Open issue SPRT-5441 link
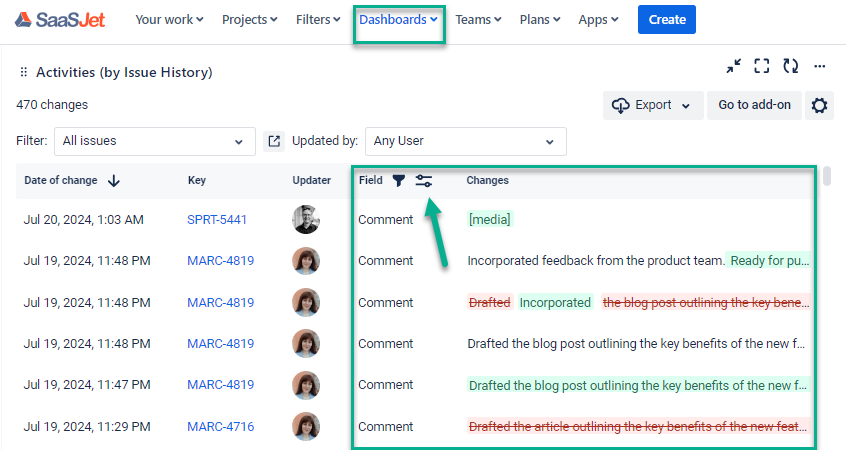 click(x=217, y=219)
